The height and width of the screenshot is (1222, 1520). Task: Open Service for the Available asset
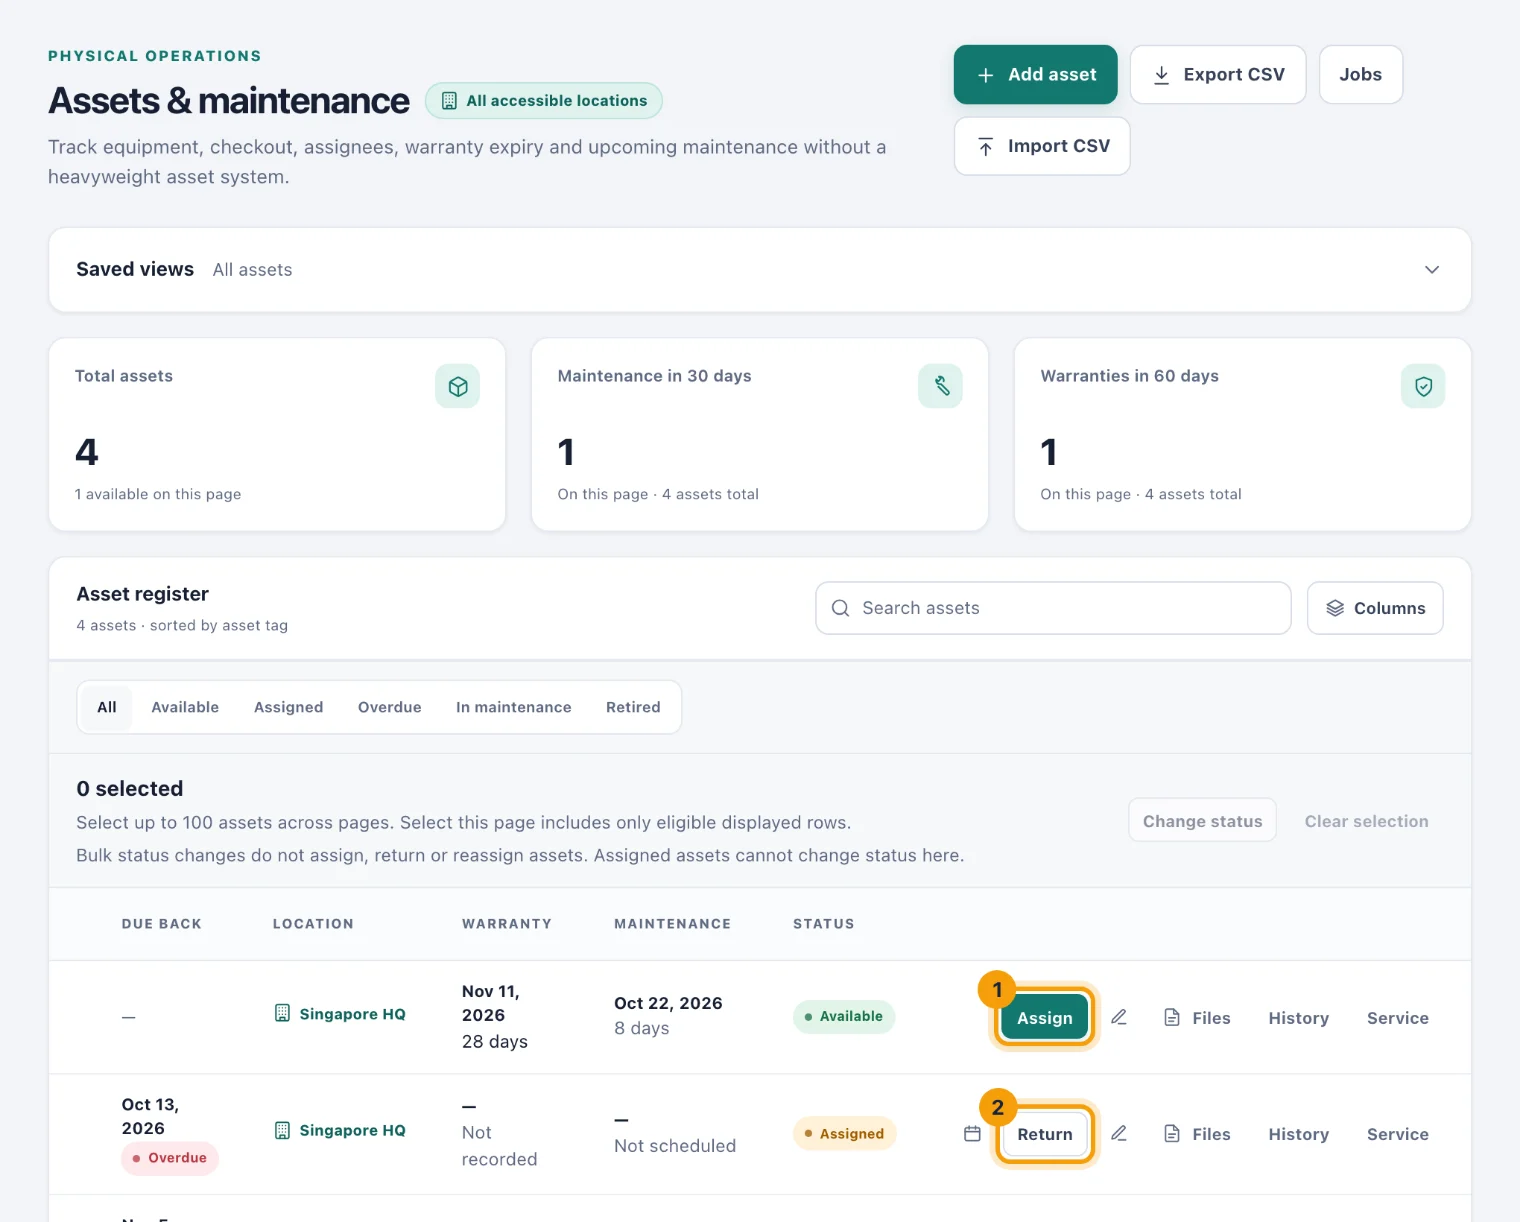(x=1398, y=1018)
